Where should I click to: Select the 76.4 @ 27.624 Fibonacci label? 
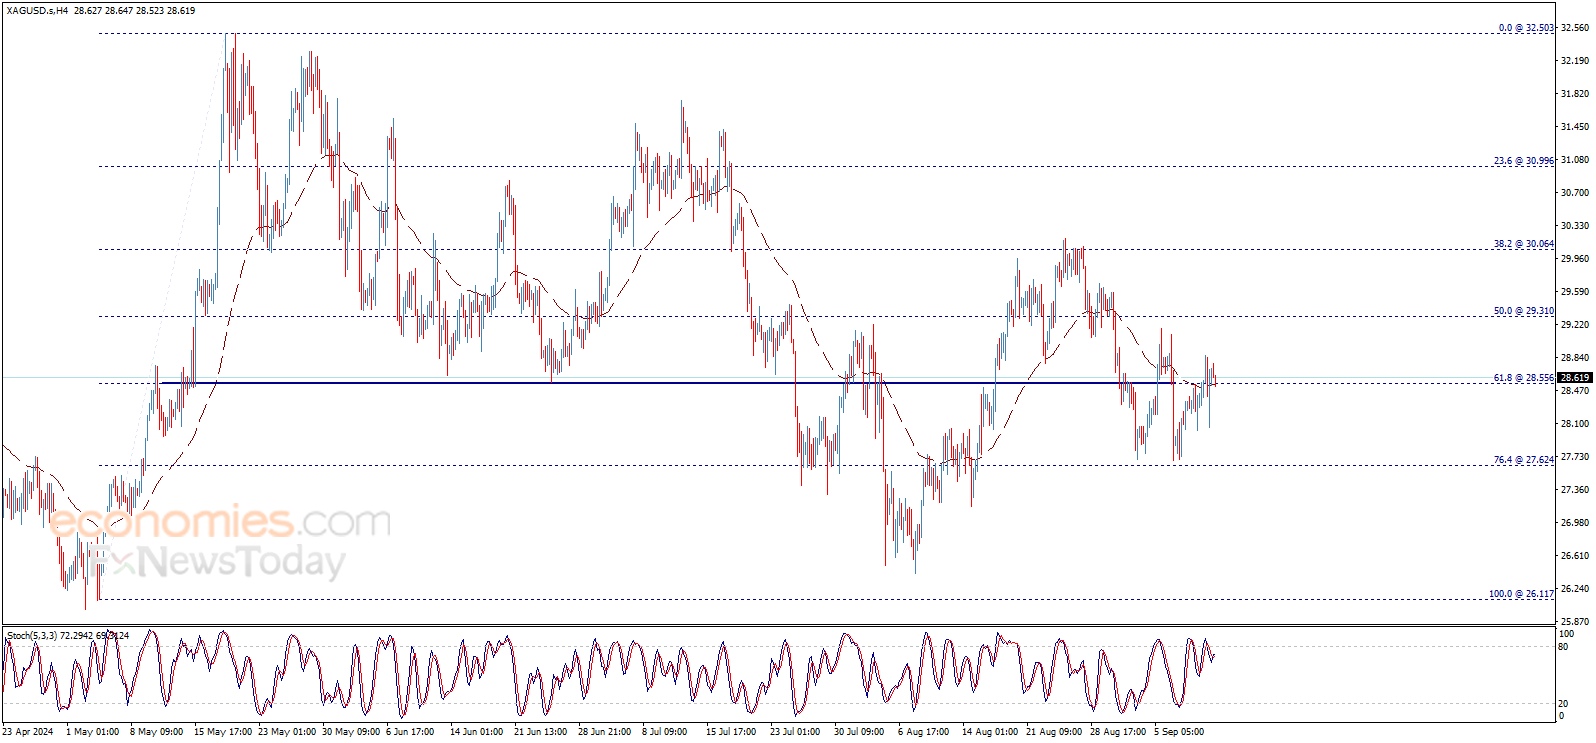point(1524,460)
